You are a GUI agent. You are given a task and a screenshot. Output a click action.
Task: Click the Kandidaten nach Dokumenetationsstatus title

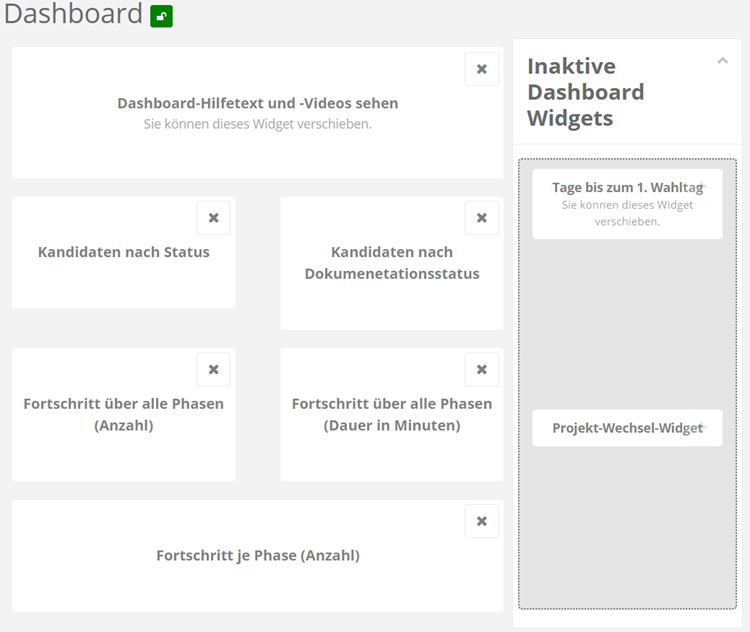tap(392, 263)
